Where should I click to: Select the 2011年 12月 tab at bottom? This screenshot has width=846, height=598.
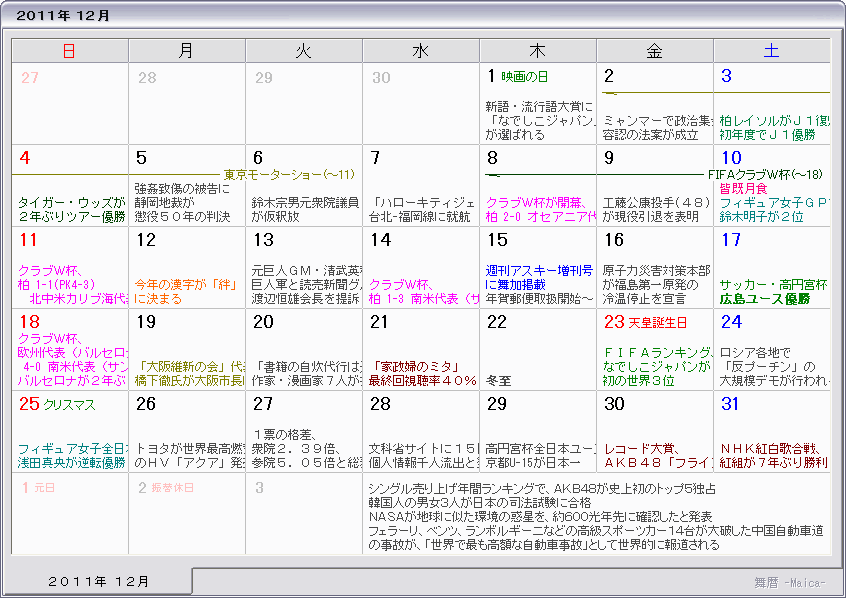point(98,581)
